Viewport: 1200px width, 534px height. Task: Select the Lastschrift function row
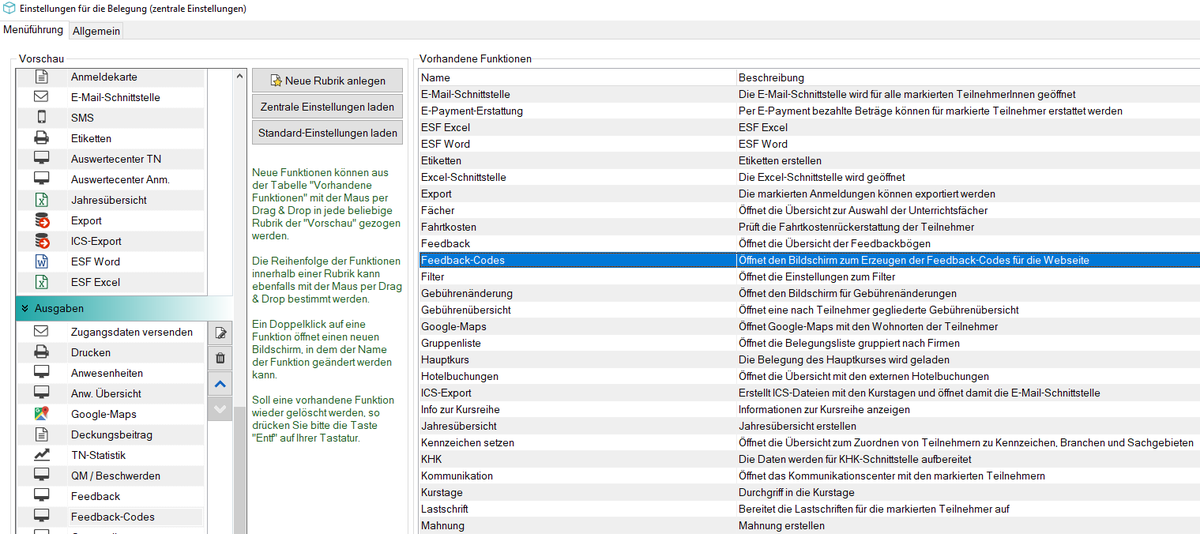808,509
